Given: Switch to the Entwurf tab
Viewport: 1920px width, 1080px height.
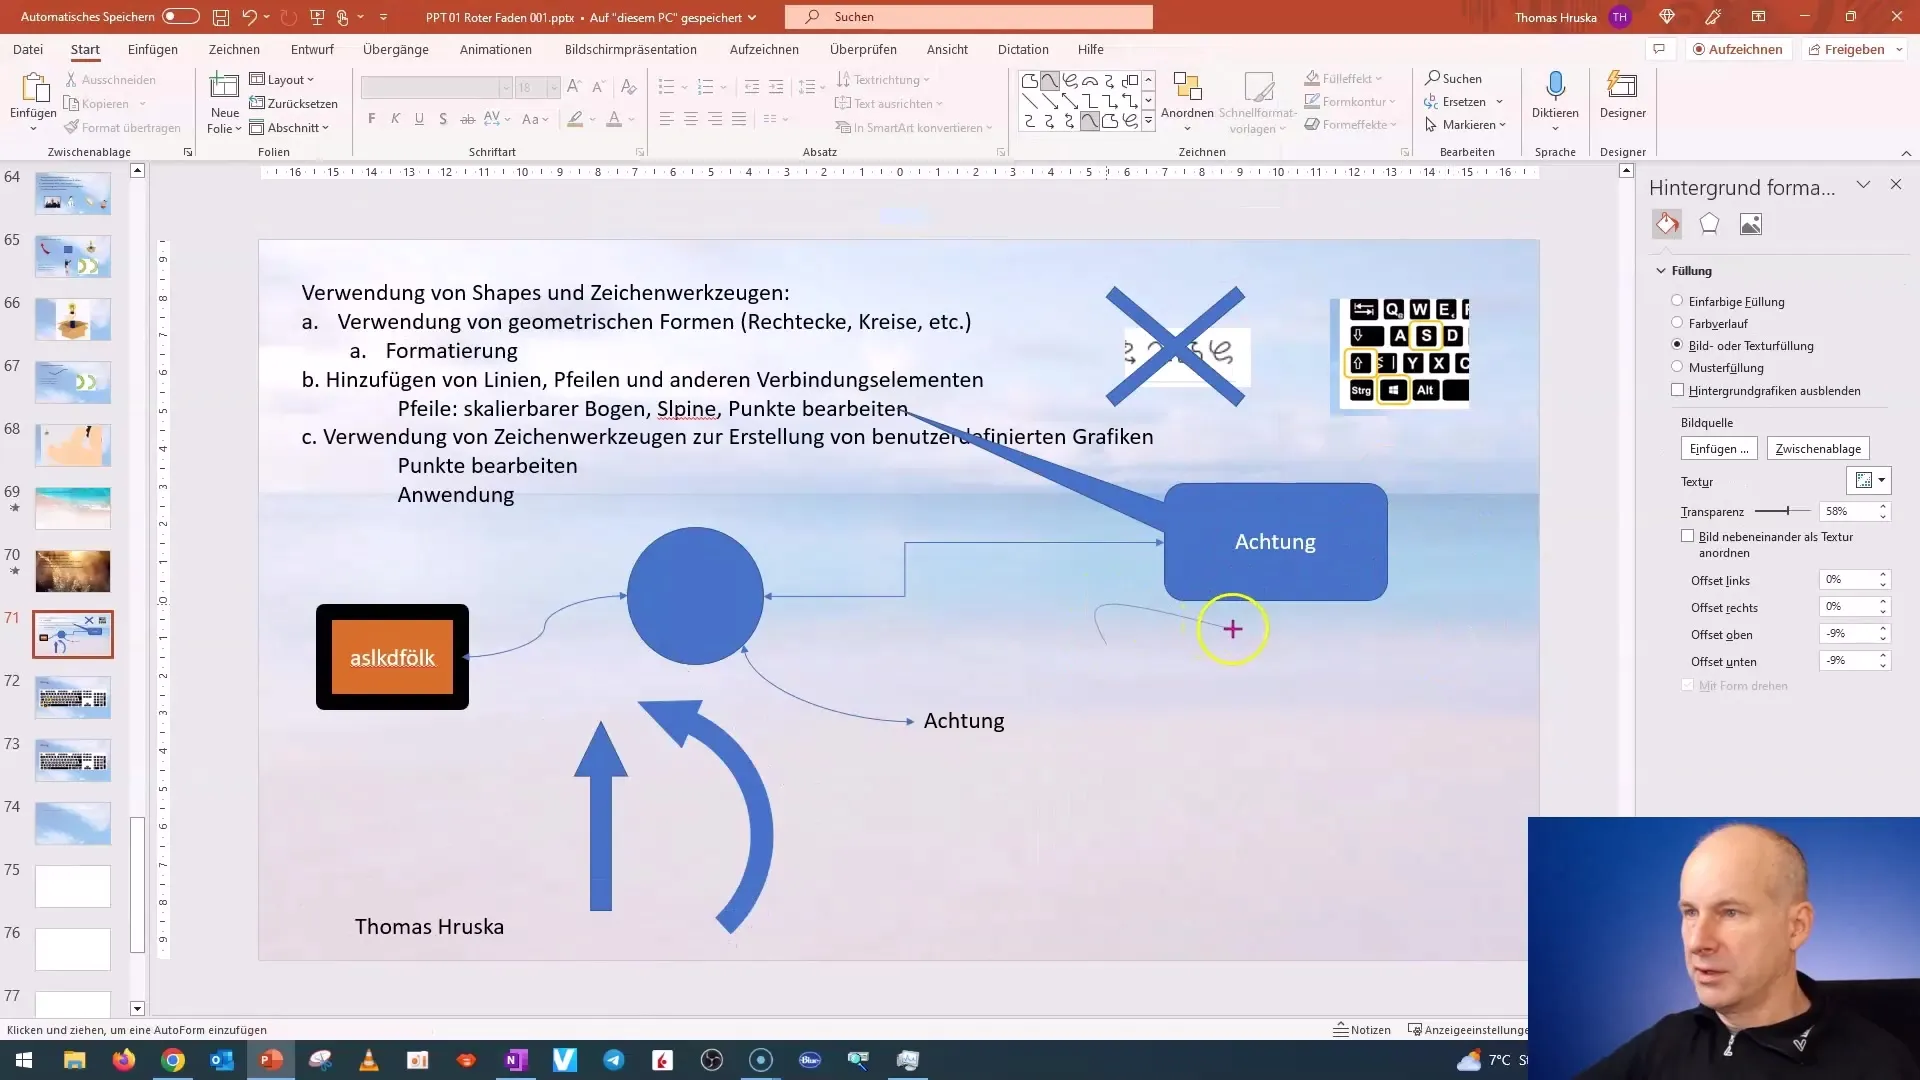Looking at the screenshot, I should (312, 49).
